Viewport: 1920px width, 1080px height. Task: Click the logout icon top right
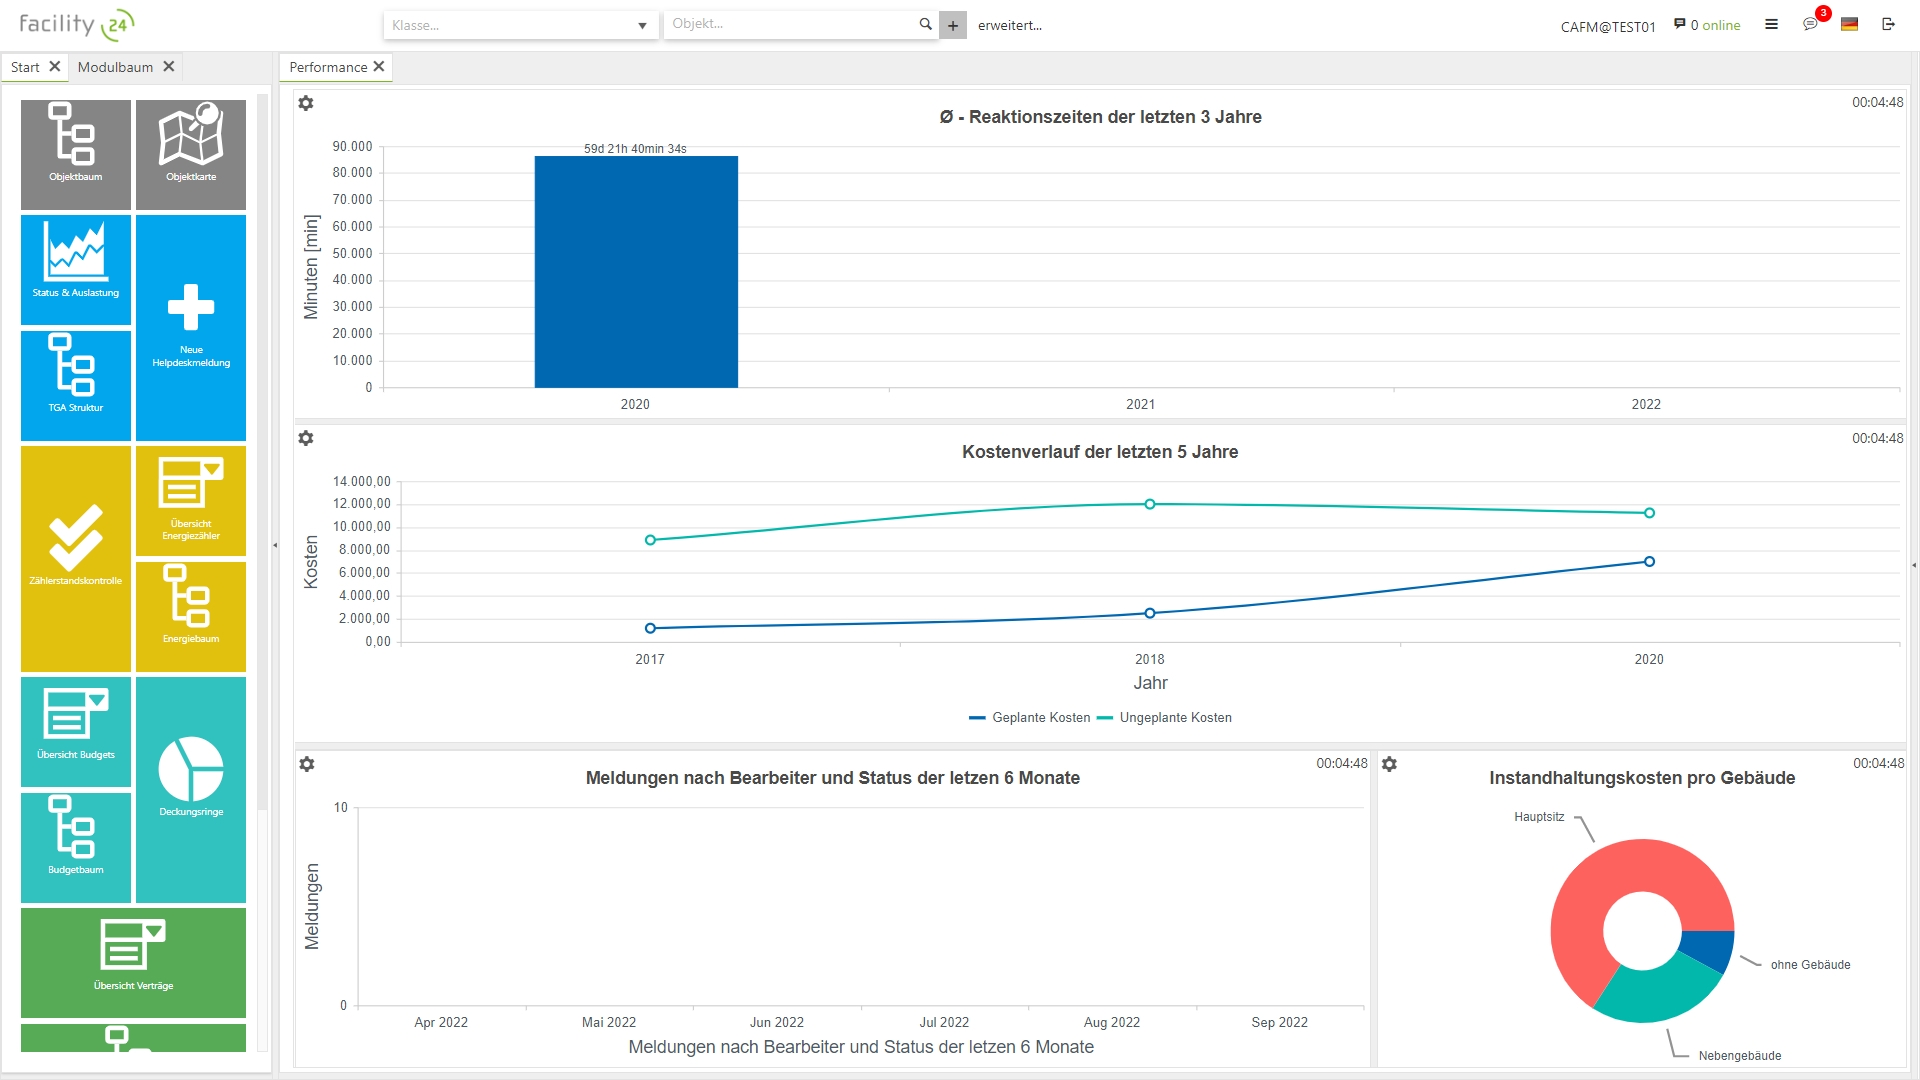[x=1890, y=25]
